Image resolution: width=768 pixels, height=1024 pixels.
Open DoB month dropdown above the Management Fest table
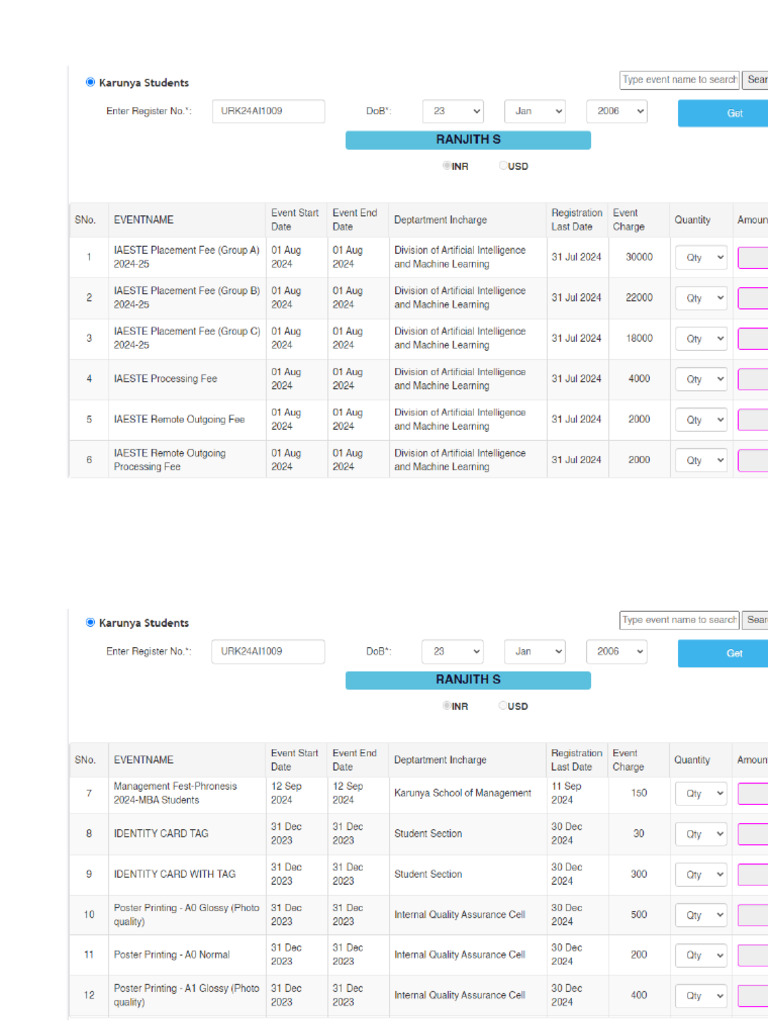coord(534,652)
